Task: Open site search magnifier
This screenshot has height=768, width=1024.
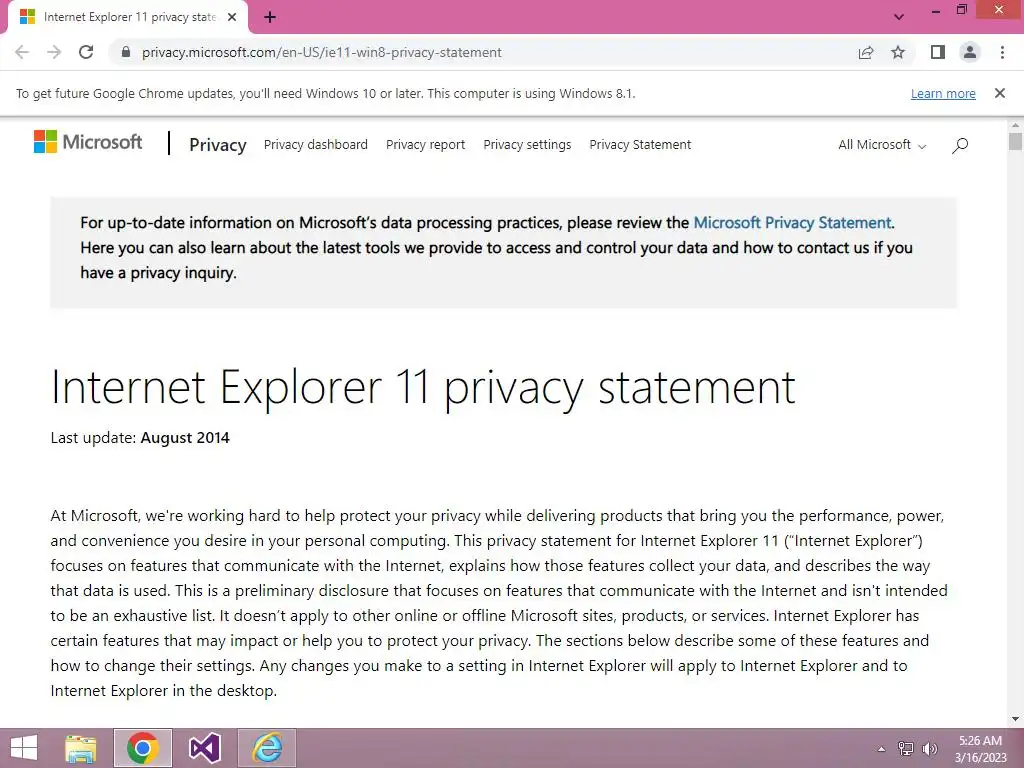Action: click(960, 145)
